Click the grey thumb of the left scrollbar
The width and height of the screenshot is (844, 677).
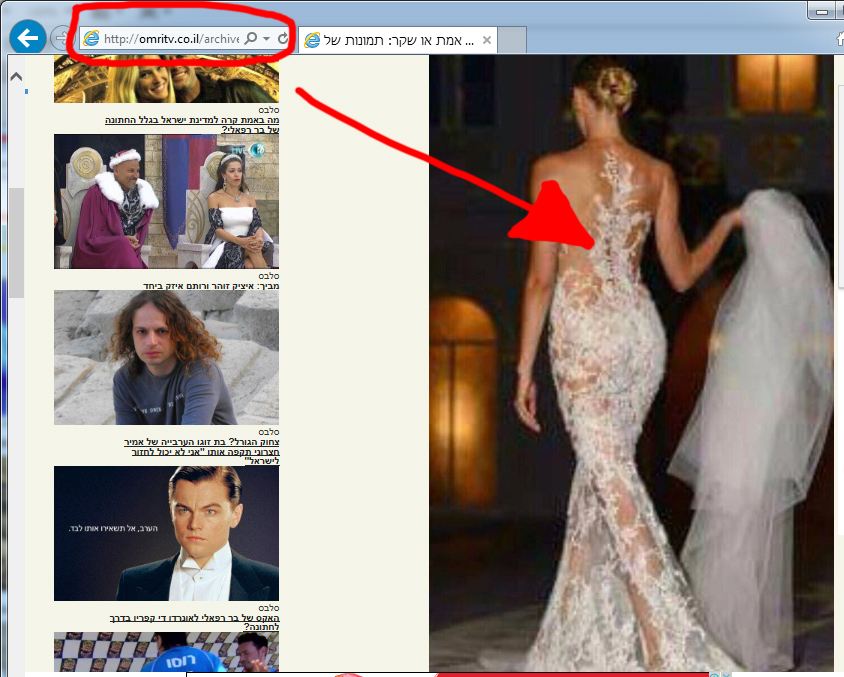[x=16, y=242]
